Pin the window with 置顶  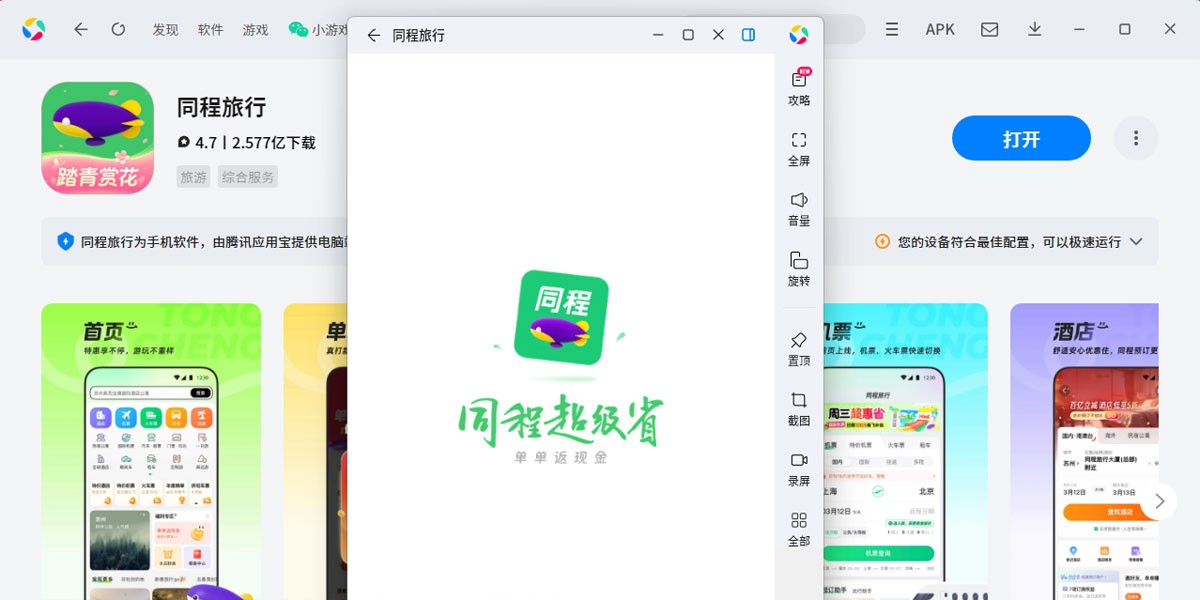point(799,348)
